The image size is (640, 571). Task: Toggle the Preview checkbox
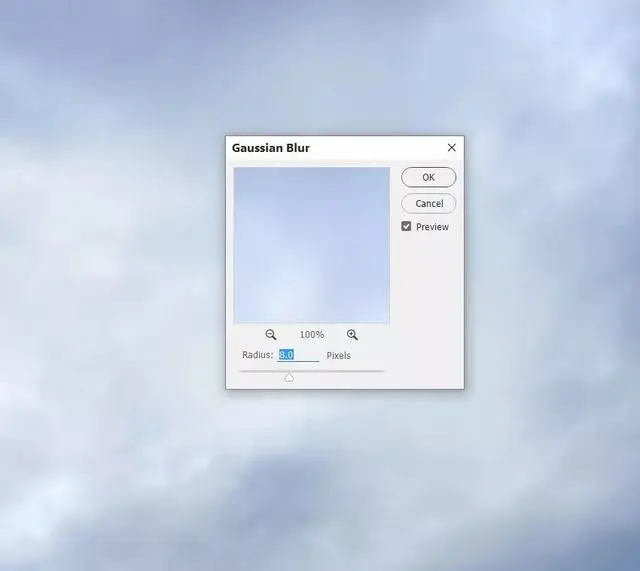[x=406, y=226]
